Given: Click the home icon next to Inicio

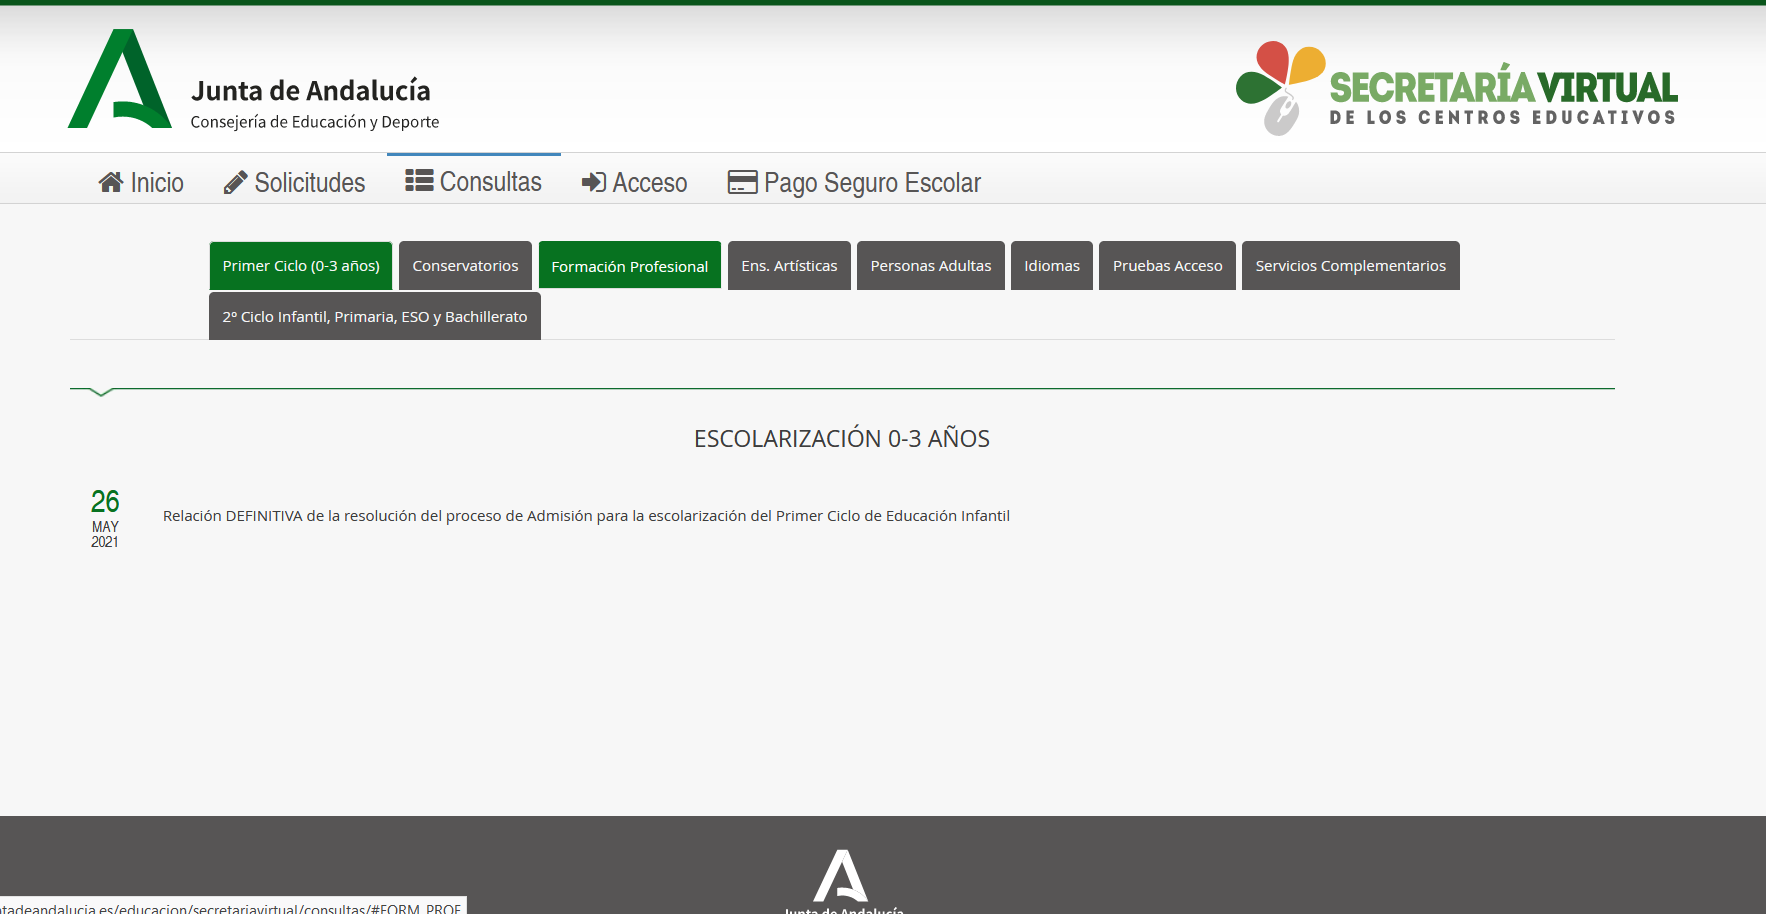Looking at the screenshot, I should (111, 182).
